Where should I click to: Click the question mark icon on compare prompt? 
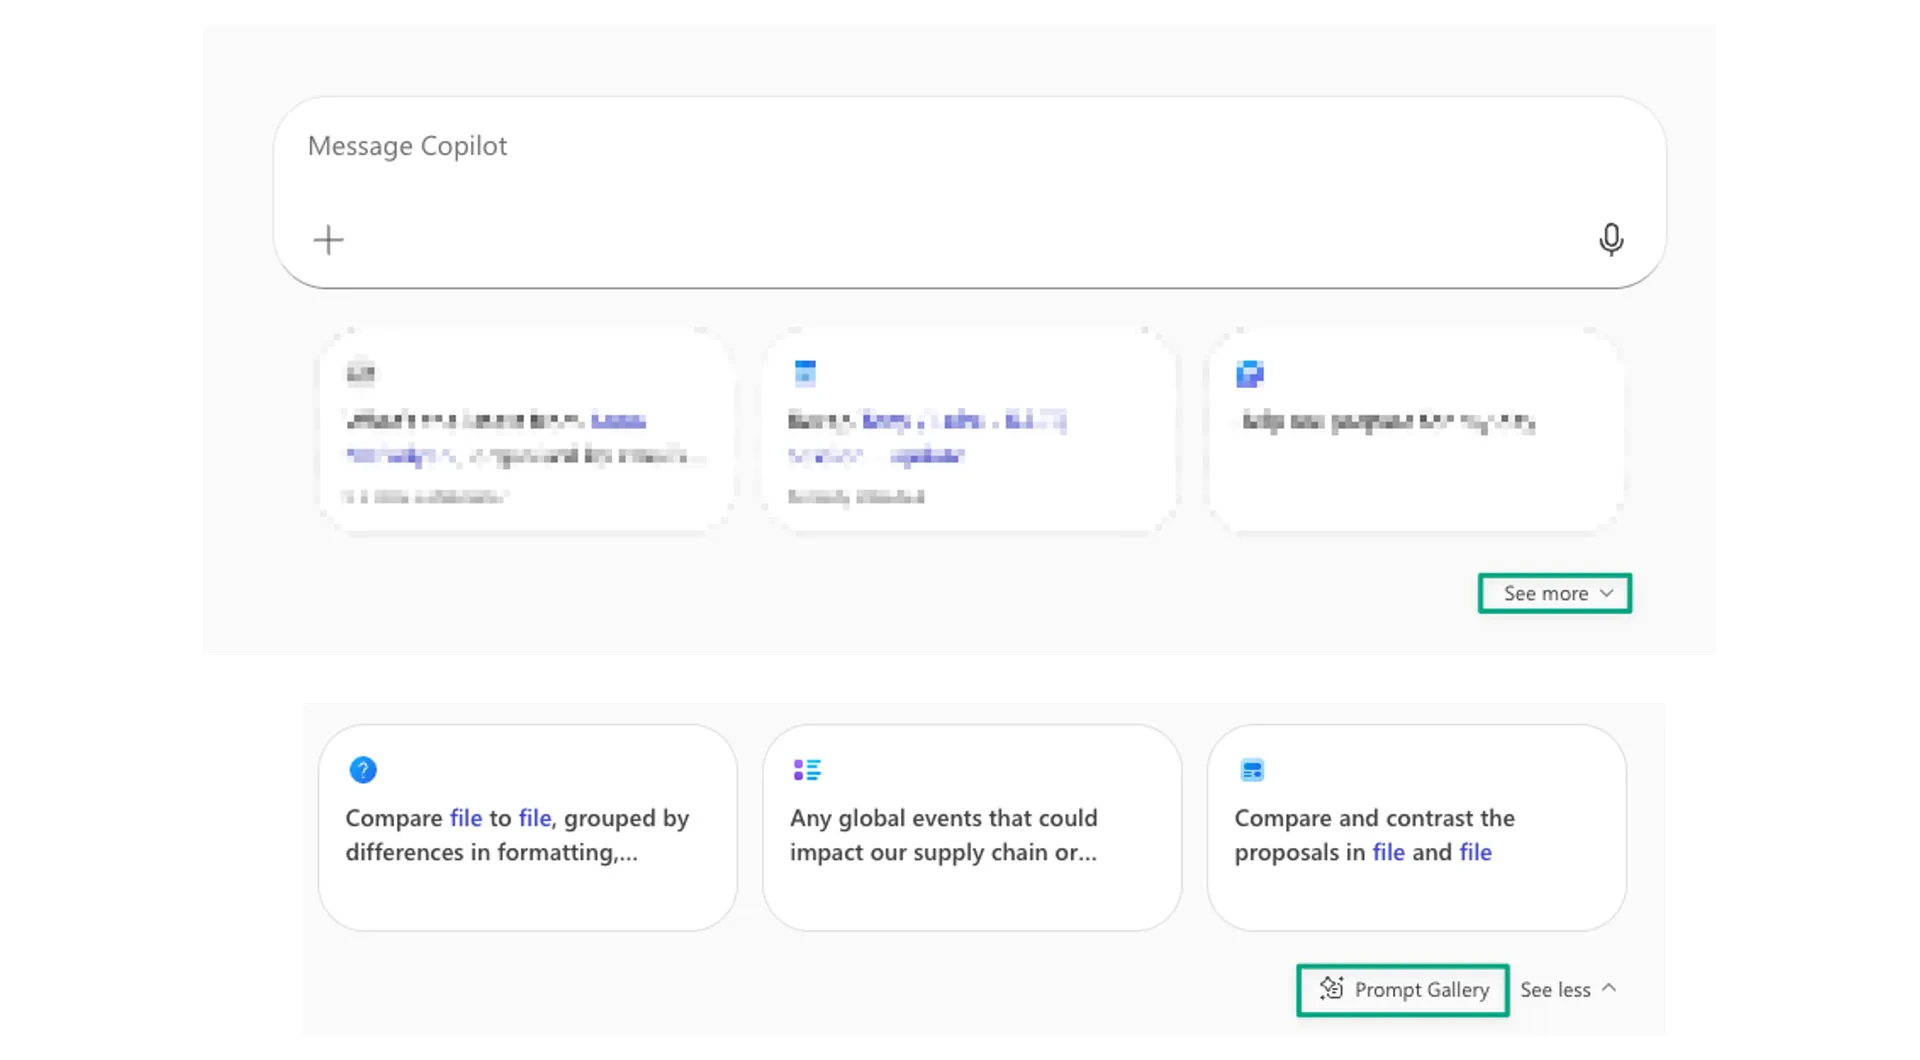[x=363, y=769]
